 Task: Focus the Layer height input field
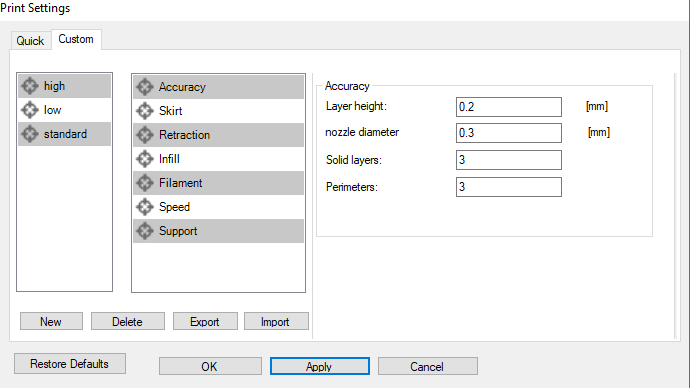point(509,107)
